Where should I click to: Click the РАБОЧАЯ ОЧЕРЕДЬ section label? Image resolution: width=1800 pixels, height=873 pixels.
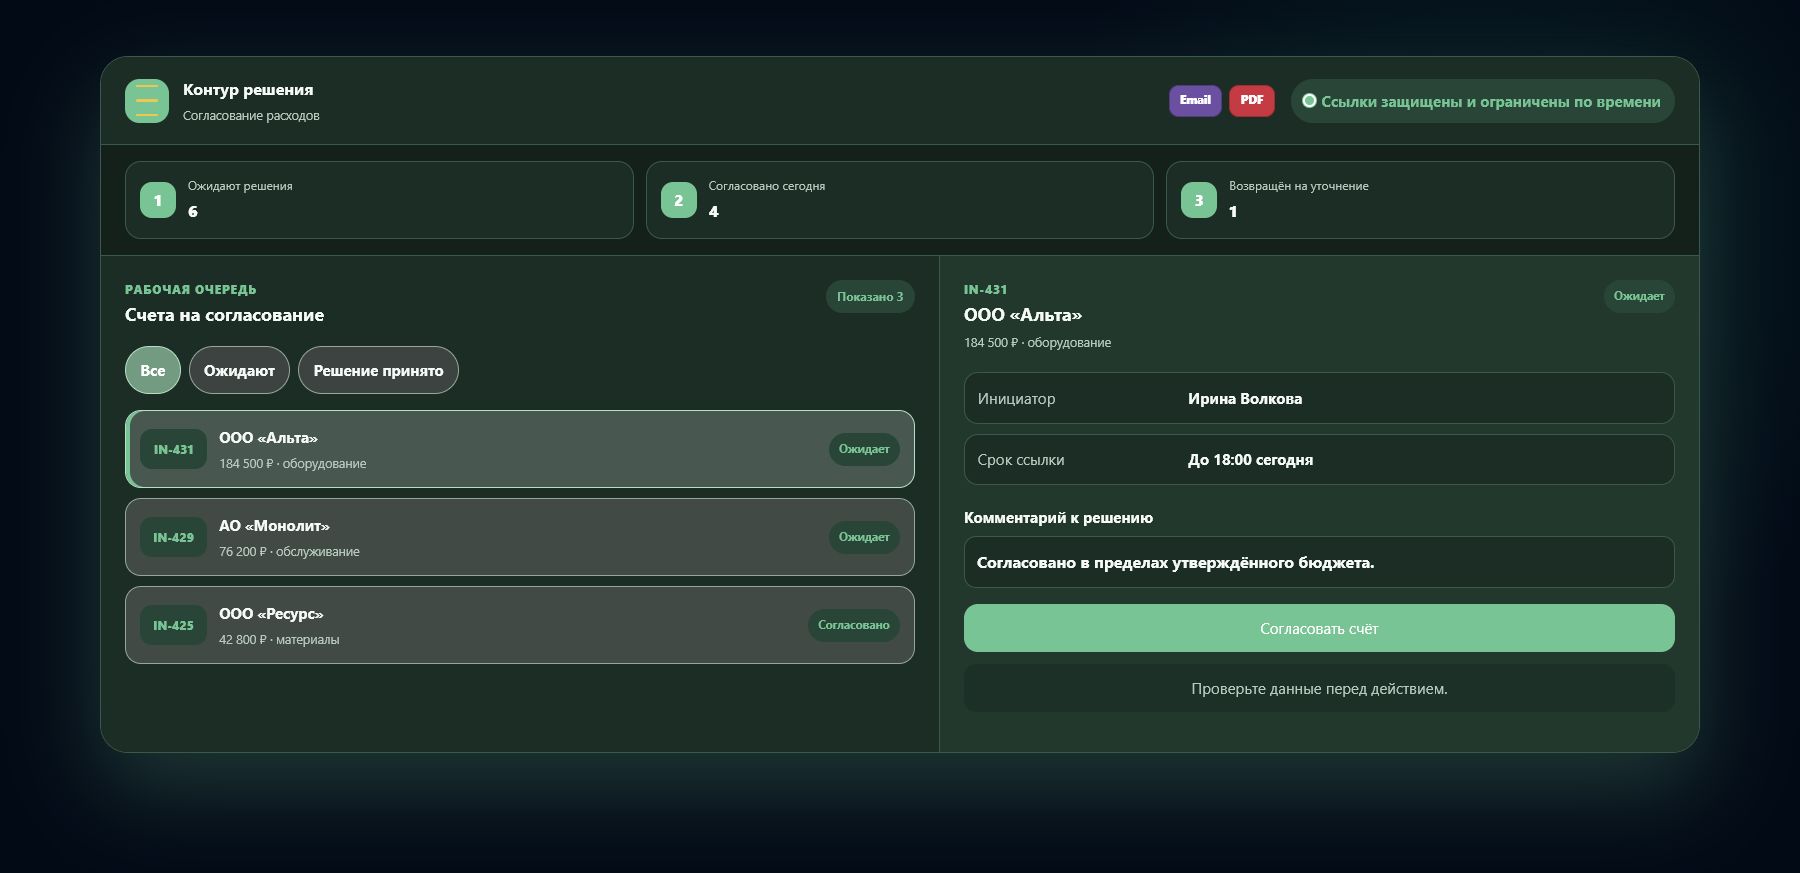click(191, 289)
